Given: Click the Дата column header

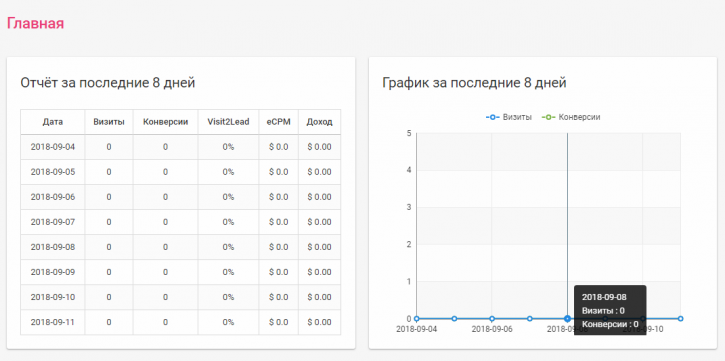Looking at the screenshot, I should 53,122.
